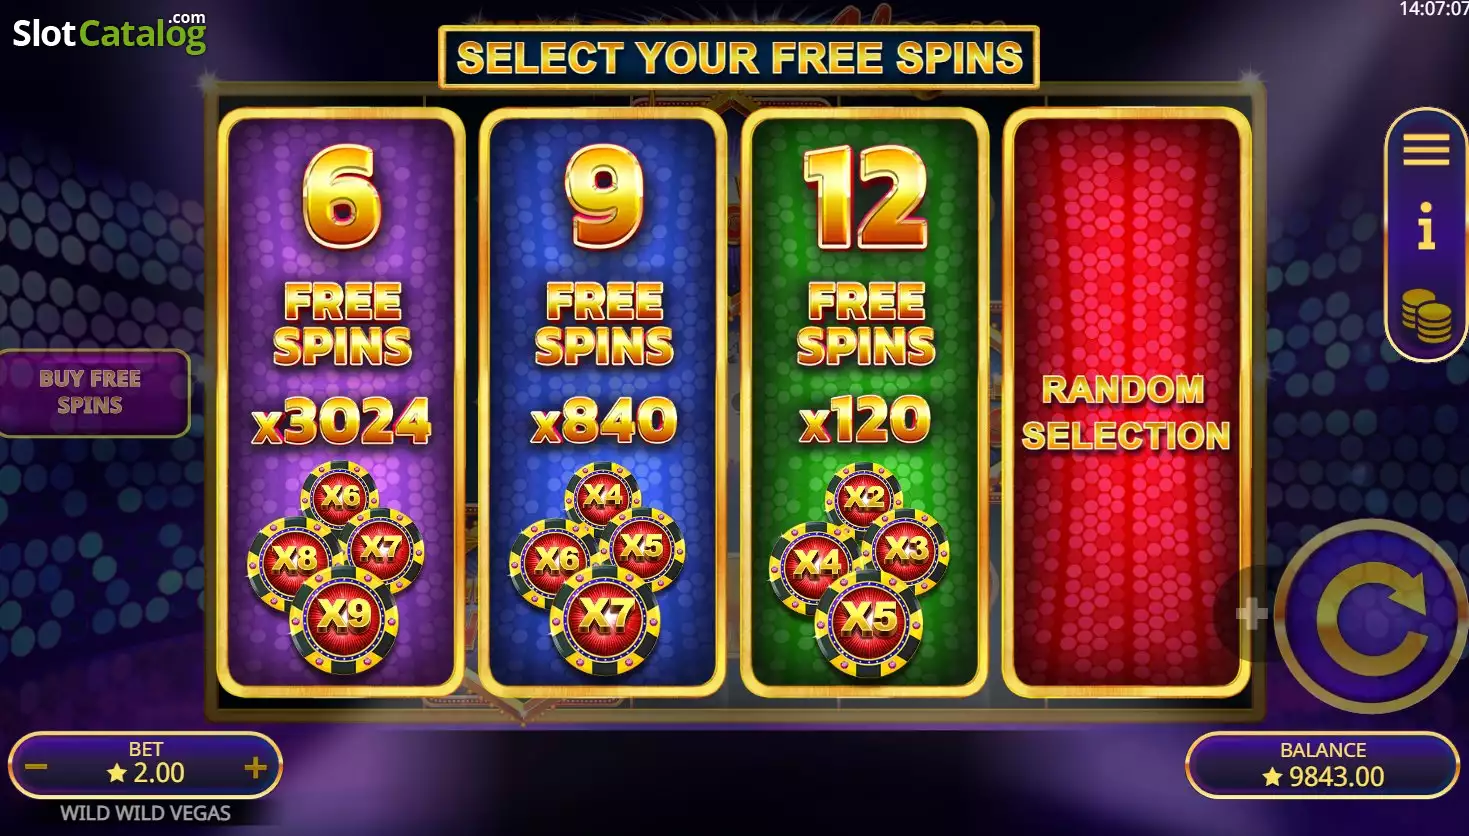Viewport: 1469px width, 836px height.
Task: Open the game info icon
Action: 1426,226
